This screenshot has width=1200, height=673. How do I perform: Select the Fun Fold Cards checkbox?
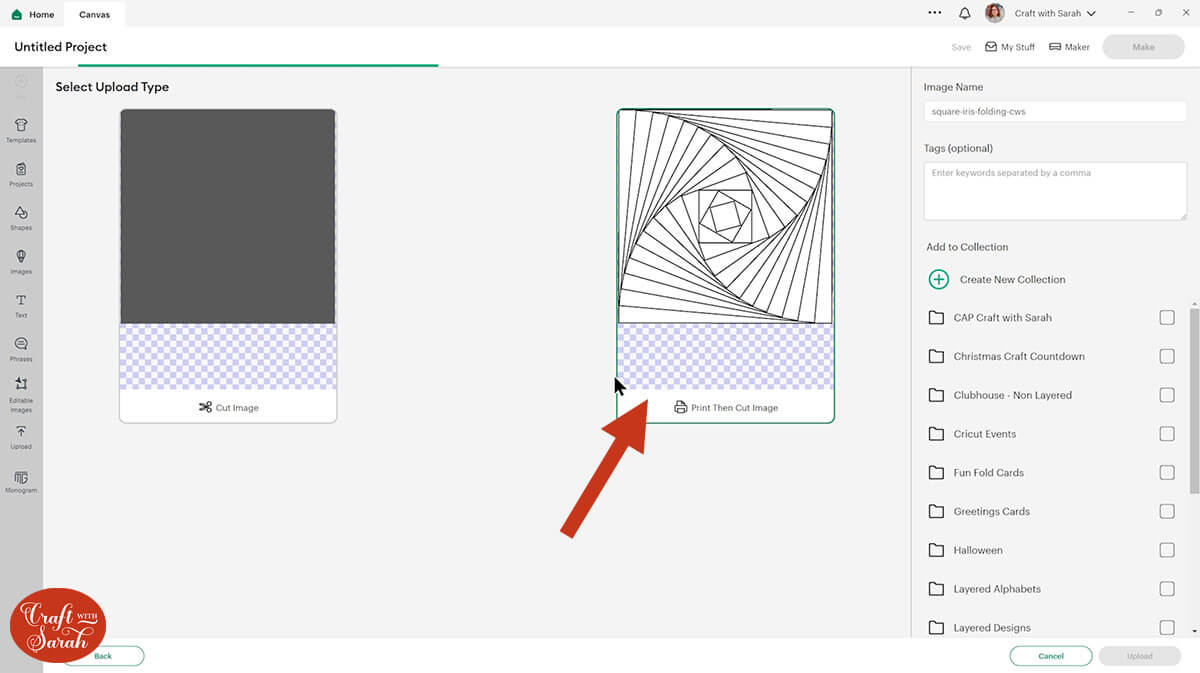tap(1167, 473)
